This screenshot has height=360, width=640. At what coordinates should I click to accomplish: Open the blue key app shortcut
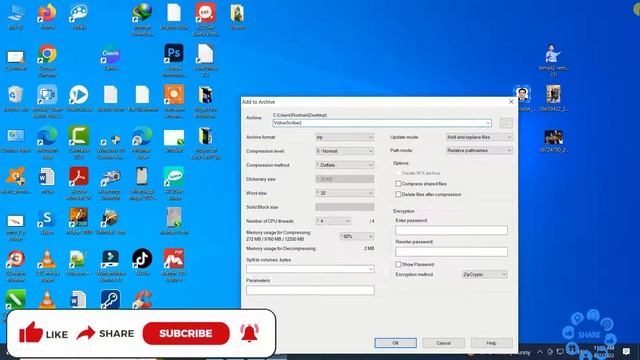tap(111, 299)
